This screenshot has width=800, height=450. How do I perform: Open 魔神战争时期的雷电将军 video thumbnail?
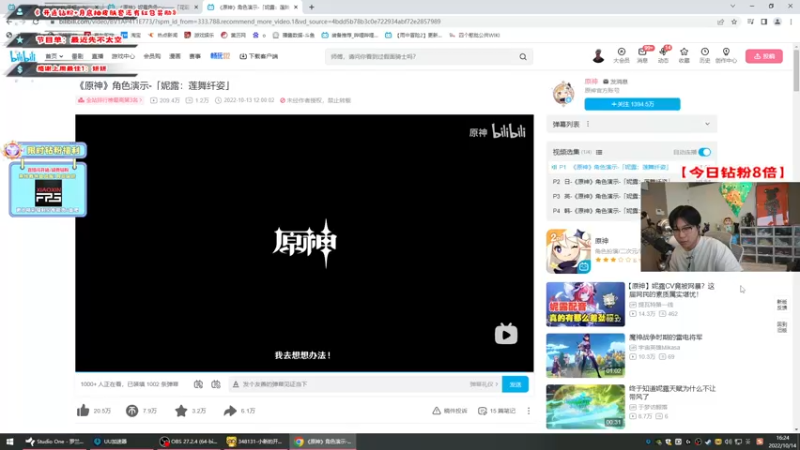pyautogui.click(x=585, y=356)
